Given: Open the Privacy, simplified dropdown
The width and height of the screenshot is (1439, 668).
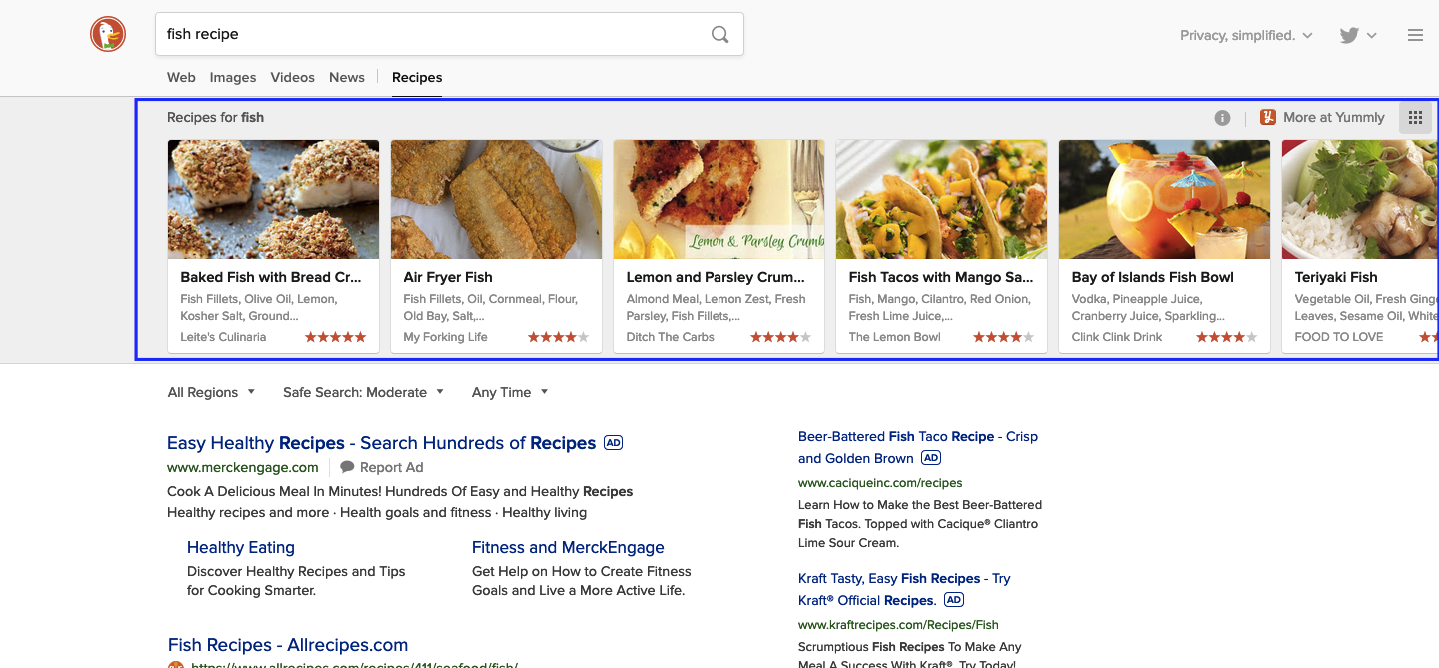Looking at the screenshot, I should tap(1245, 34).
